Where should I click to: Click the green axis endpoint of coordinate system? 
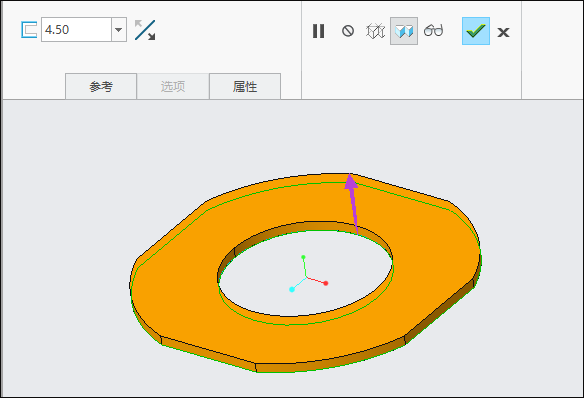(303, 257)
